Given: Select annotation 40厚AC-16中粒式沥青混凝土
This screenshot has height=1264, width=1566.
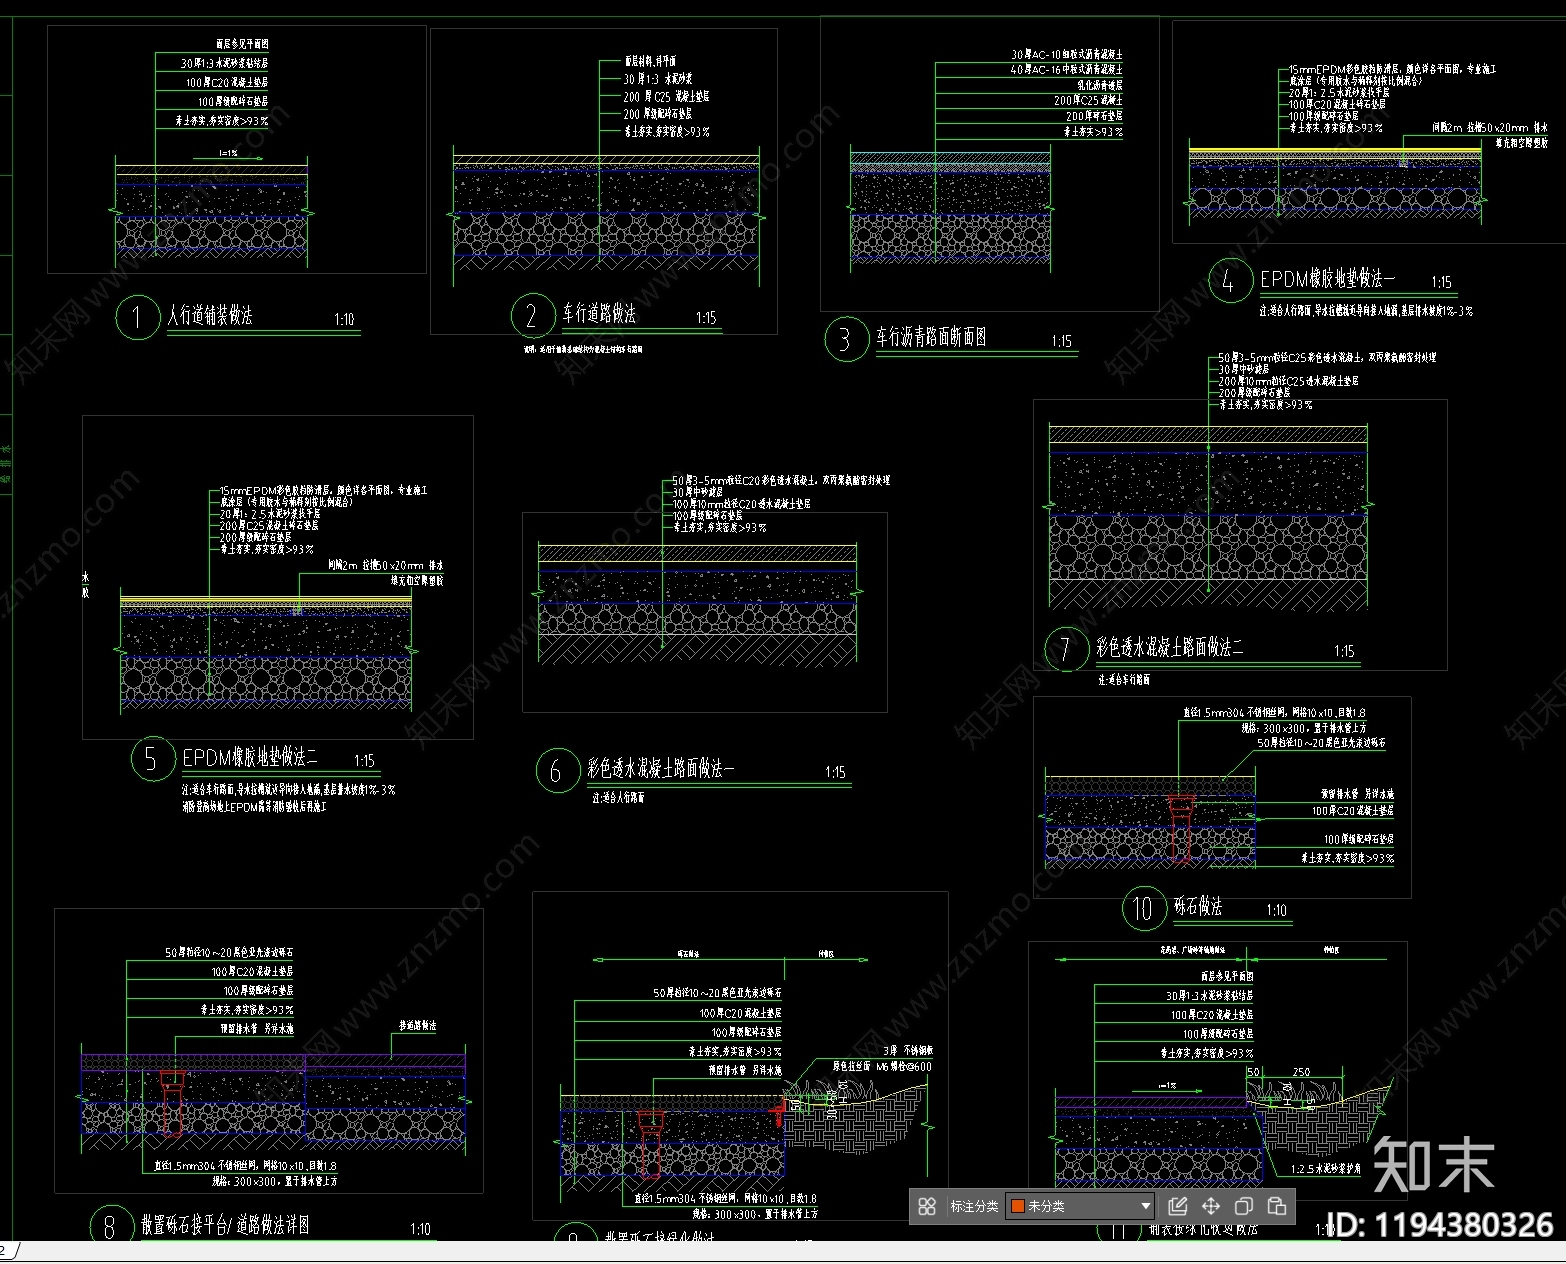Looking at the screenshot, I should (x=1066, y=69).
